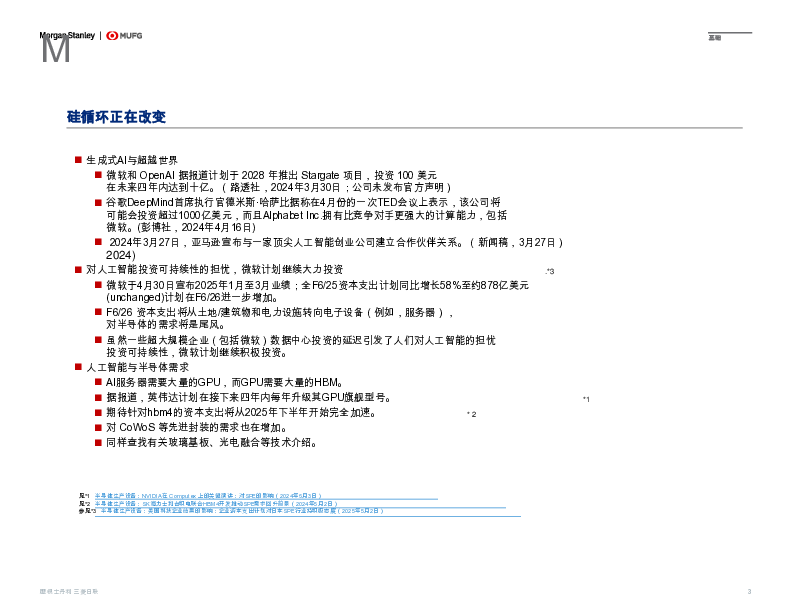This screenshot has height=612, width=792.
Task: Click the *2 footnote marker beside hbm4 bullet
Action: click(472, 414)
